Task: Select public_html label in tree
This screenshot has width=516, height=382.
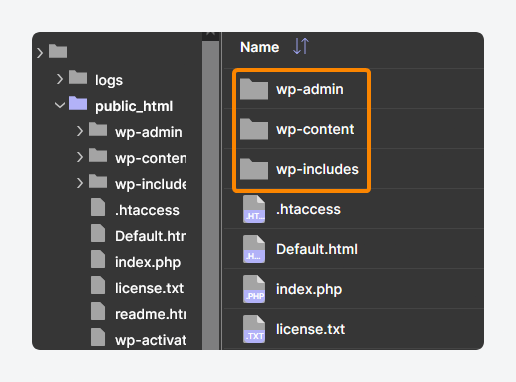Action: (134, 106)
